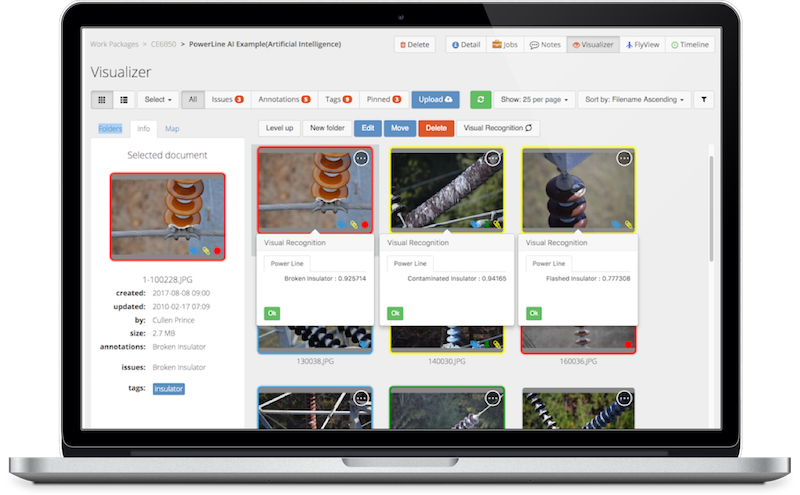The height and width of the screenshot is (495, 800).
Task: Go to CE6B50 breadcrumb
Action: pyautogui.click(x=163, y=44)
